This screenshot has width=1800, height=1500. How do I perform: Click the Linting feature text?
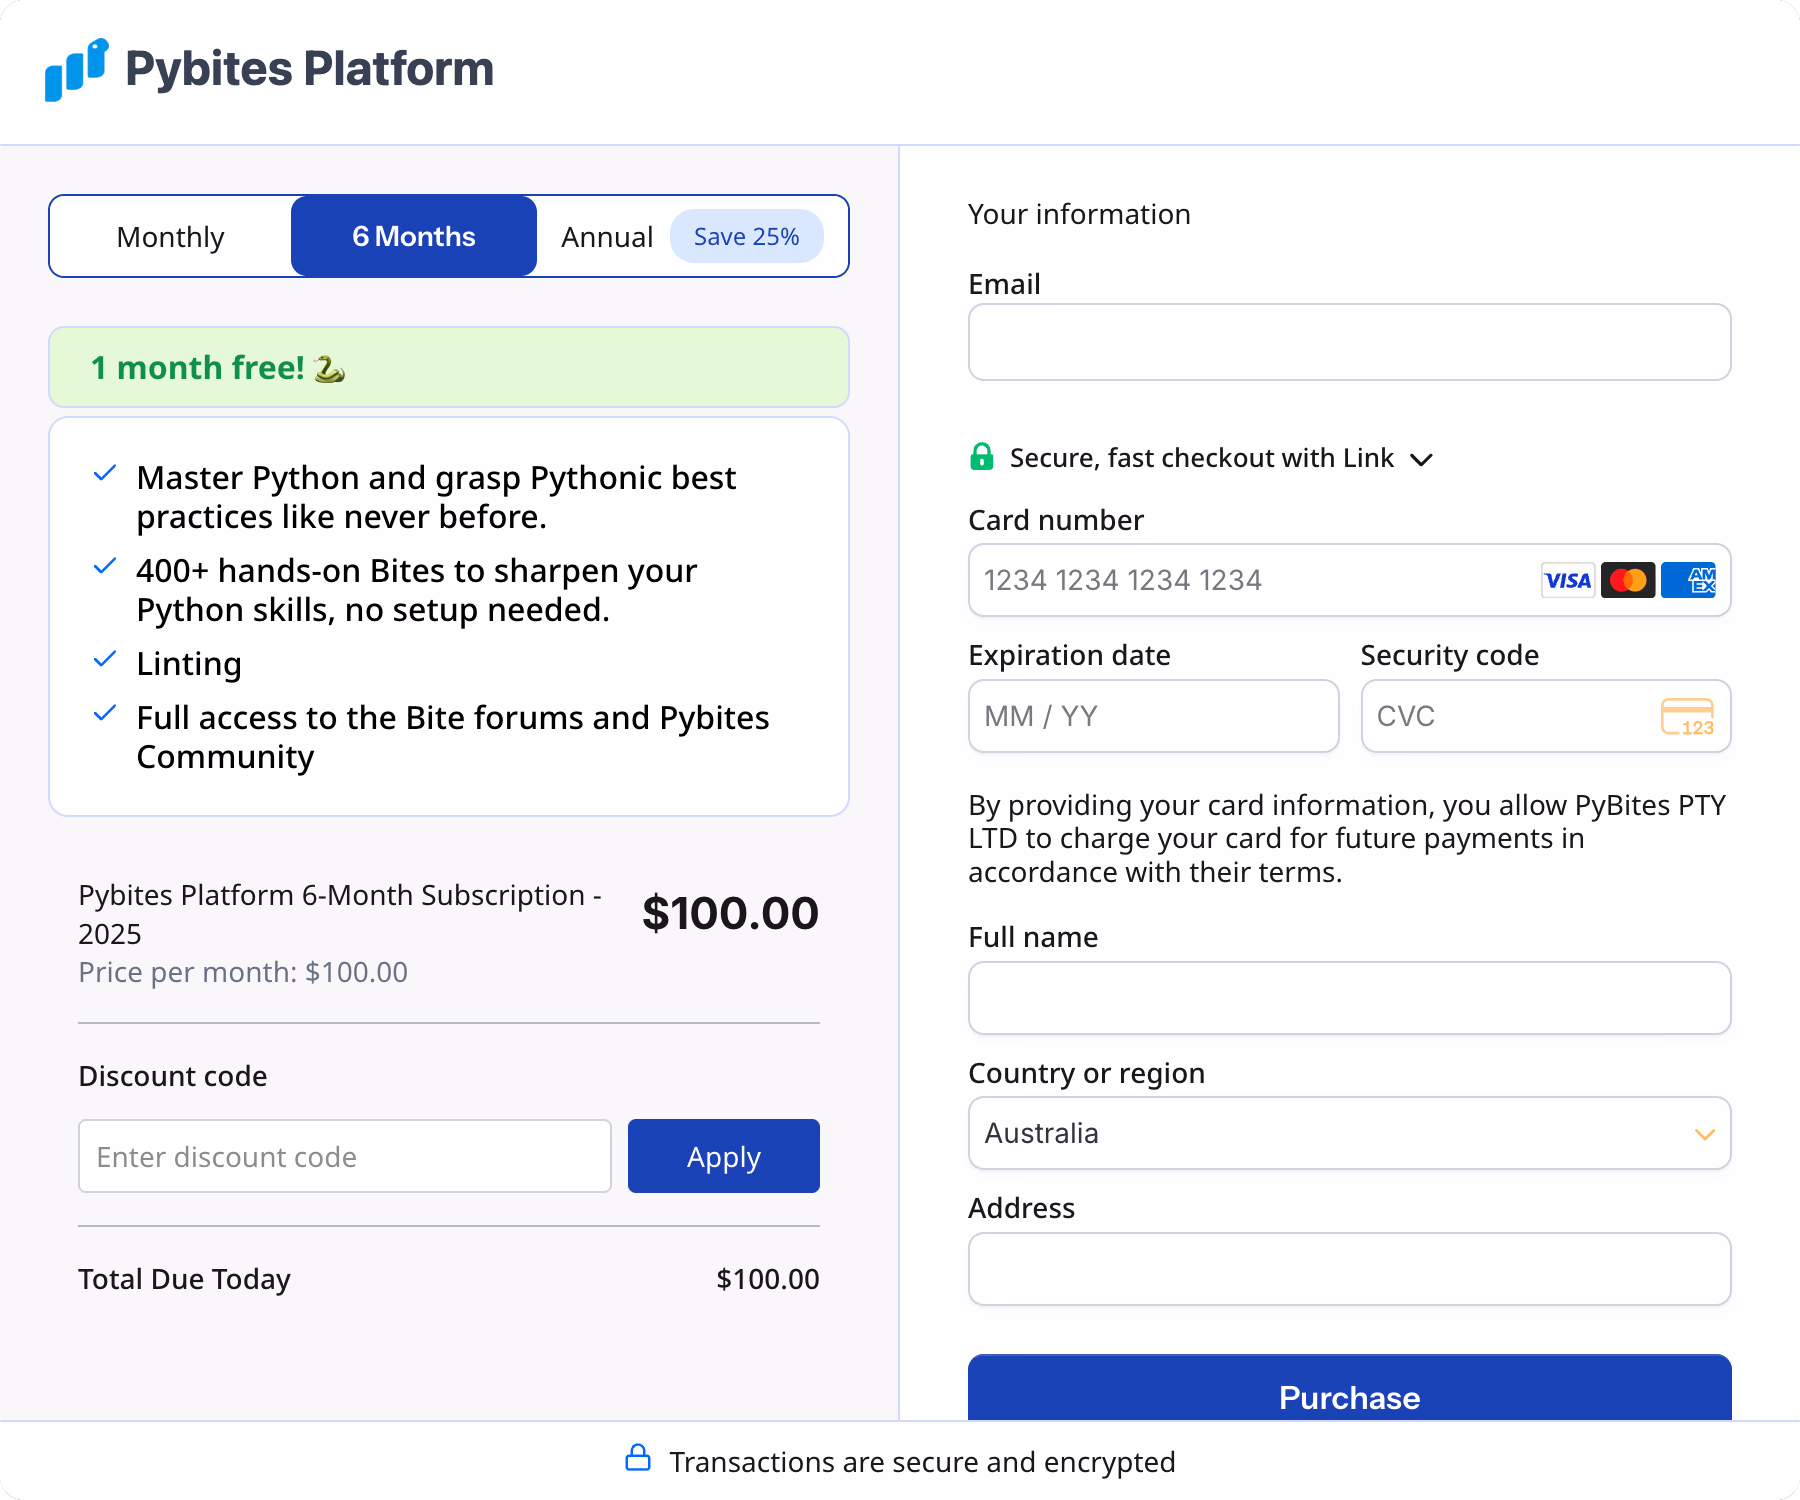click(x=189, y=664)
